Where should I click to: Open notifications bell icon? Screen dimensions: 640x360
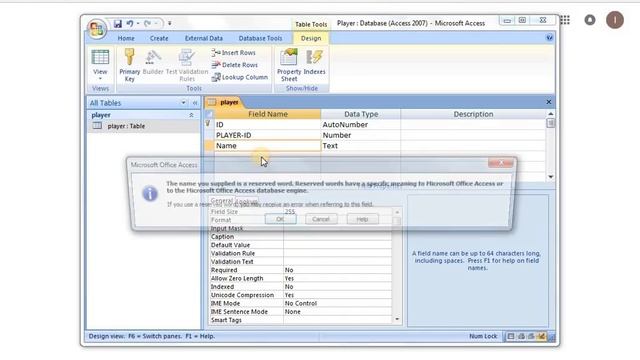coord(590,20)
